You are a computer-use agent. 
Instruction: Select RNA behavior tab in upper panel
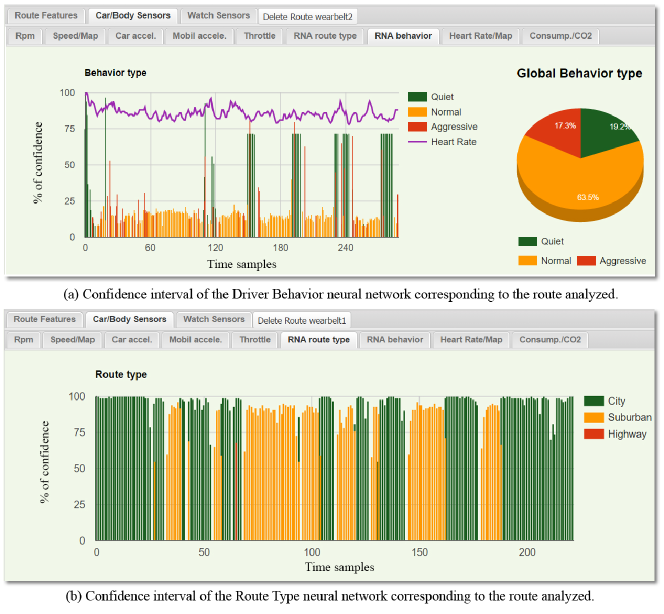pos(403,36)
